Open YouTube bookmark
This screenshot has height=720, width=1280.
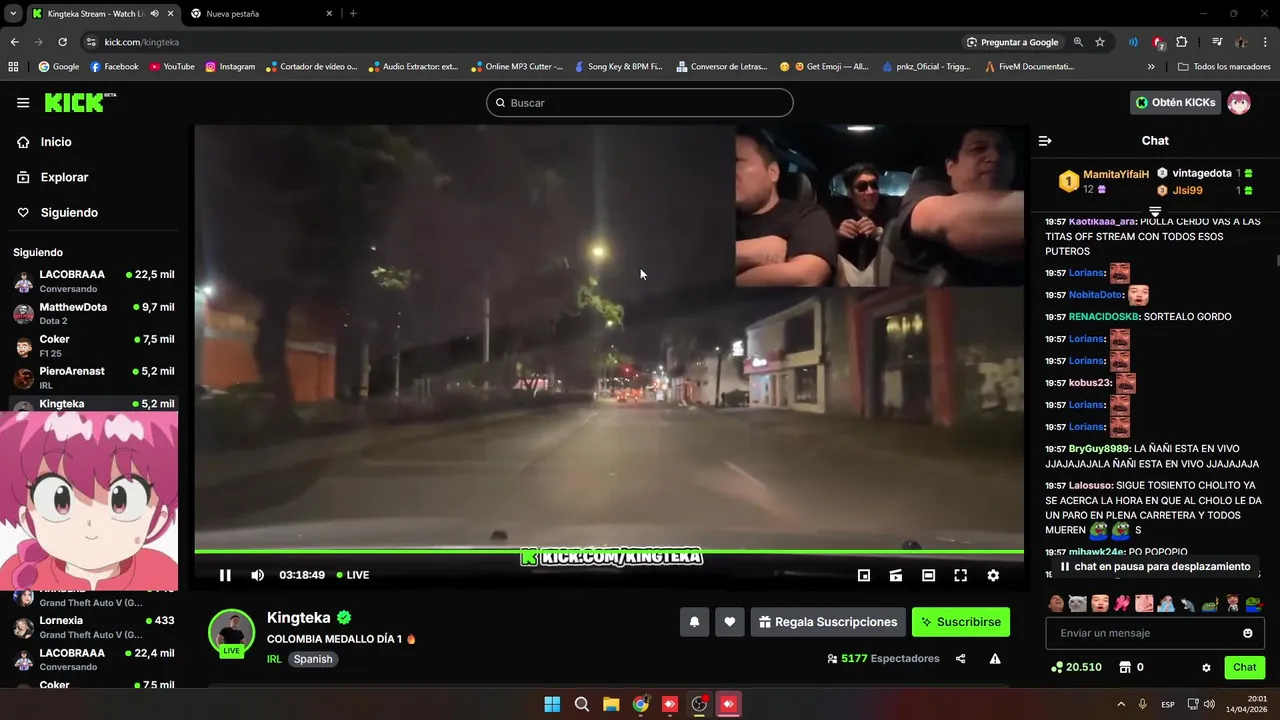tap(172, 67)
